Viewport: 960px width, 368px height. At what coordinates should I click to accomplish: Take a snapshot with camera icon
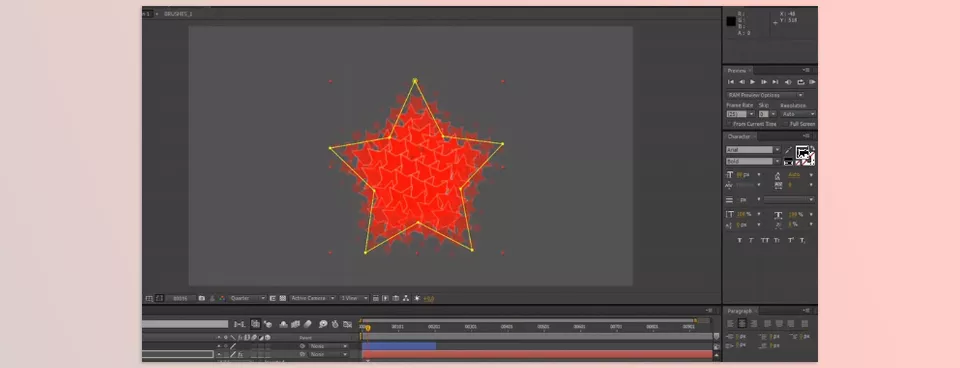point(201,298)
